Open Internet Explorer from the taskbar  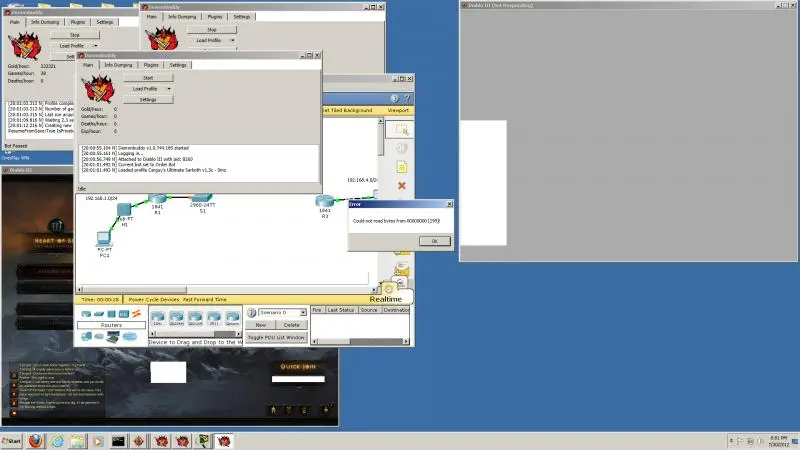(x=56, y=441)
